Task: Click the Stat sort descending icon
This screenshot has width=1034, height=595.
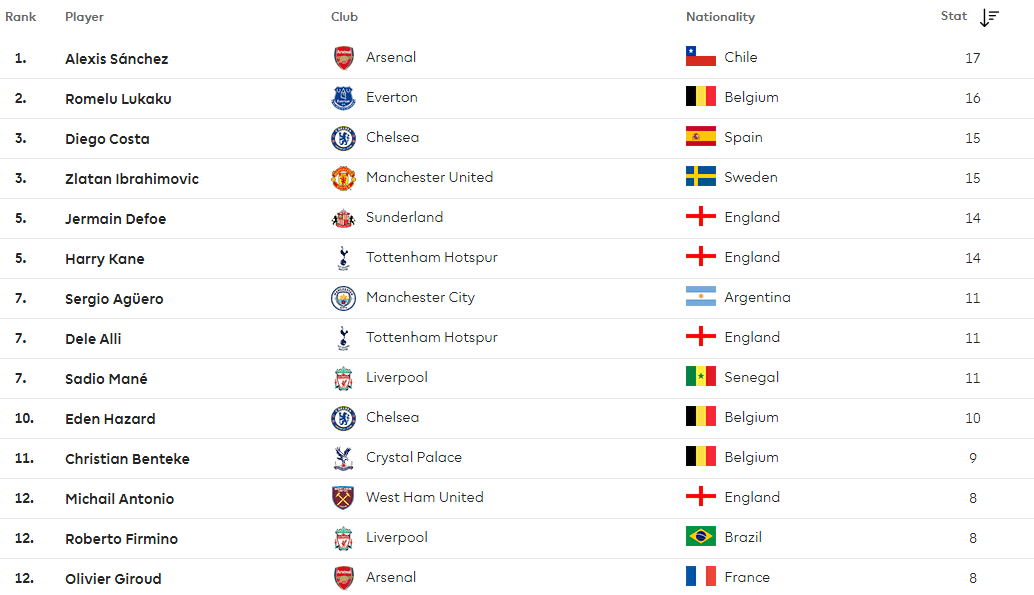Action: pyautogui.click(x=989, y=18)
